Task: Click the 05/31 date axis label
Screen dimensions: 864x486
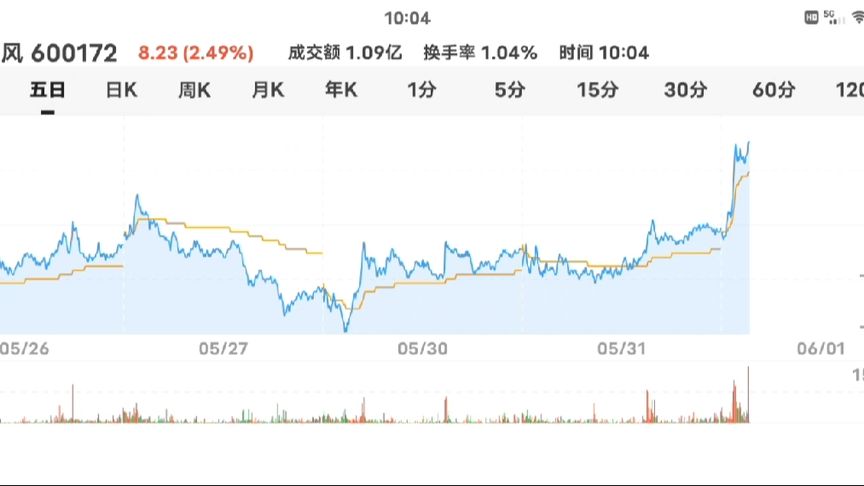Action: (622, 349)
